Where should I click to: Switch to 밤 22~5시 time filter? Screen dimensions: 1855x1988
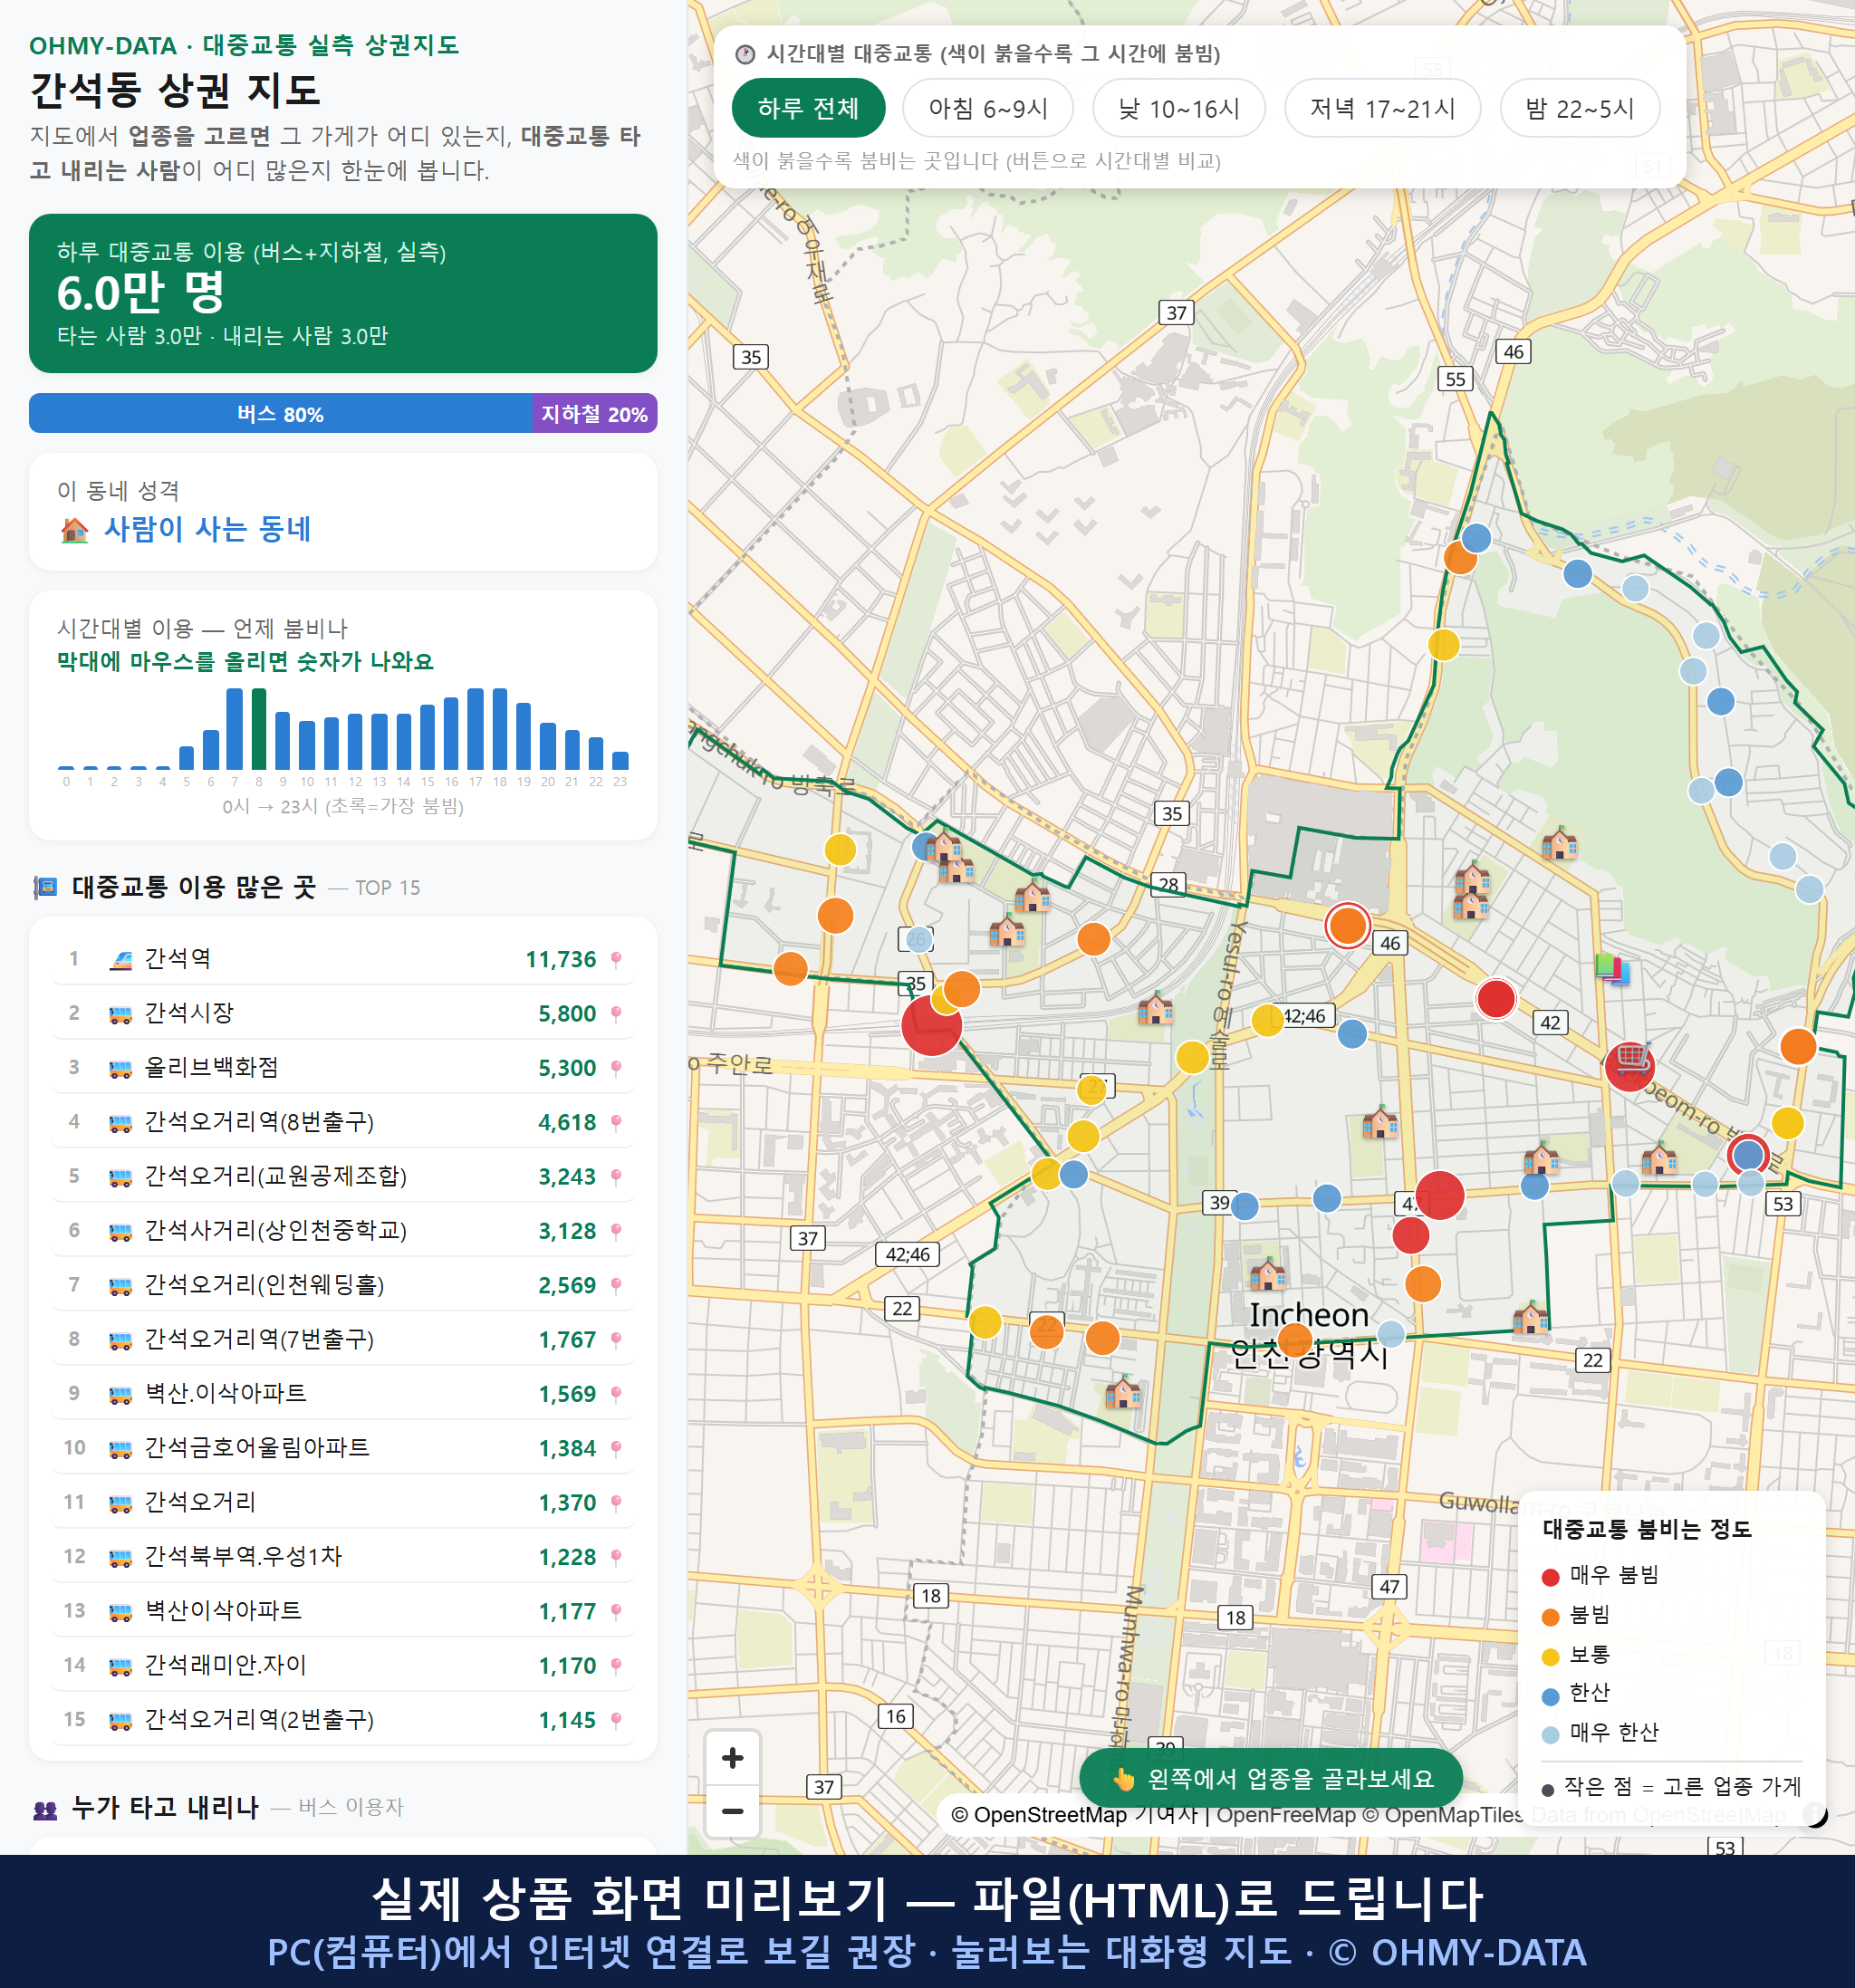(x=1580, y=108)
